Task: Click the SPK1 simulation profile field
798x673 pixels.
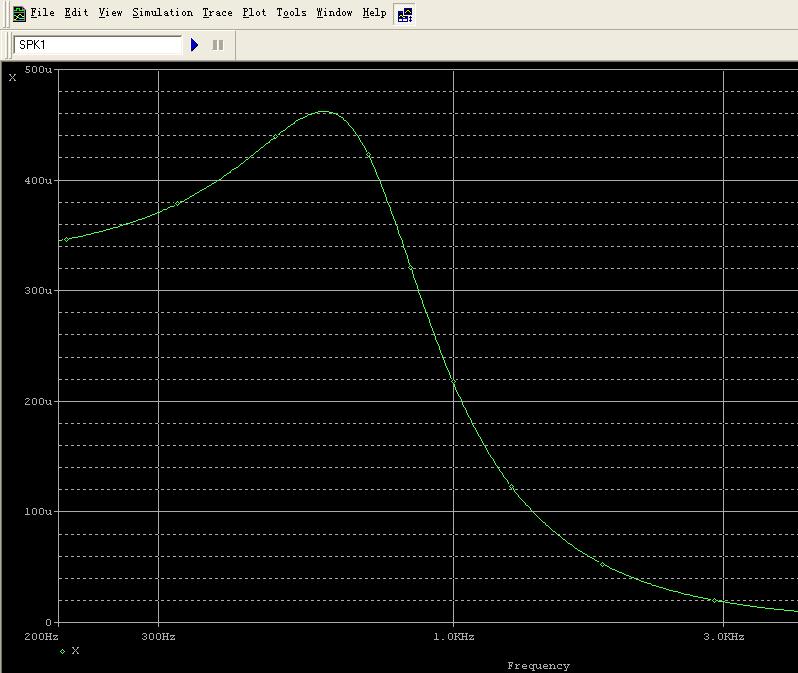Action: (x=97, y=45)
